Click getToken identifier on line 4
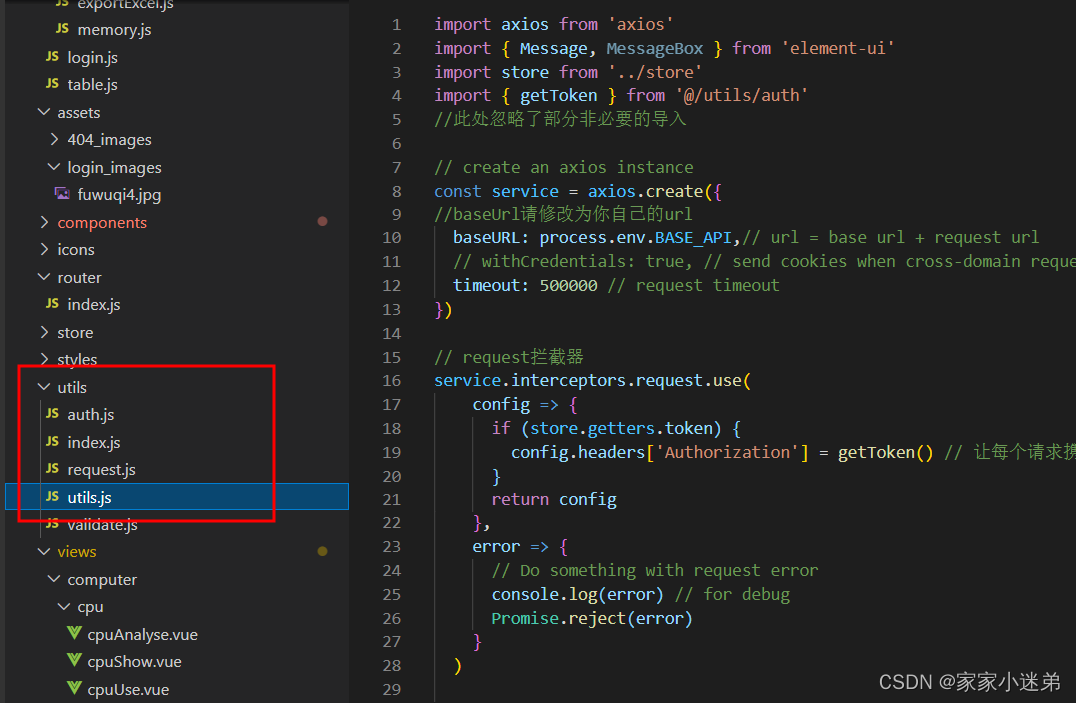This screenshot has height=703, width=1076. pos(559,95)
